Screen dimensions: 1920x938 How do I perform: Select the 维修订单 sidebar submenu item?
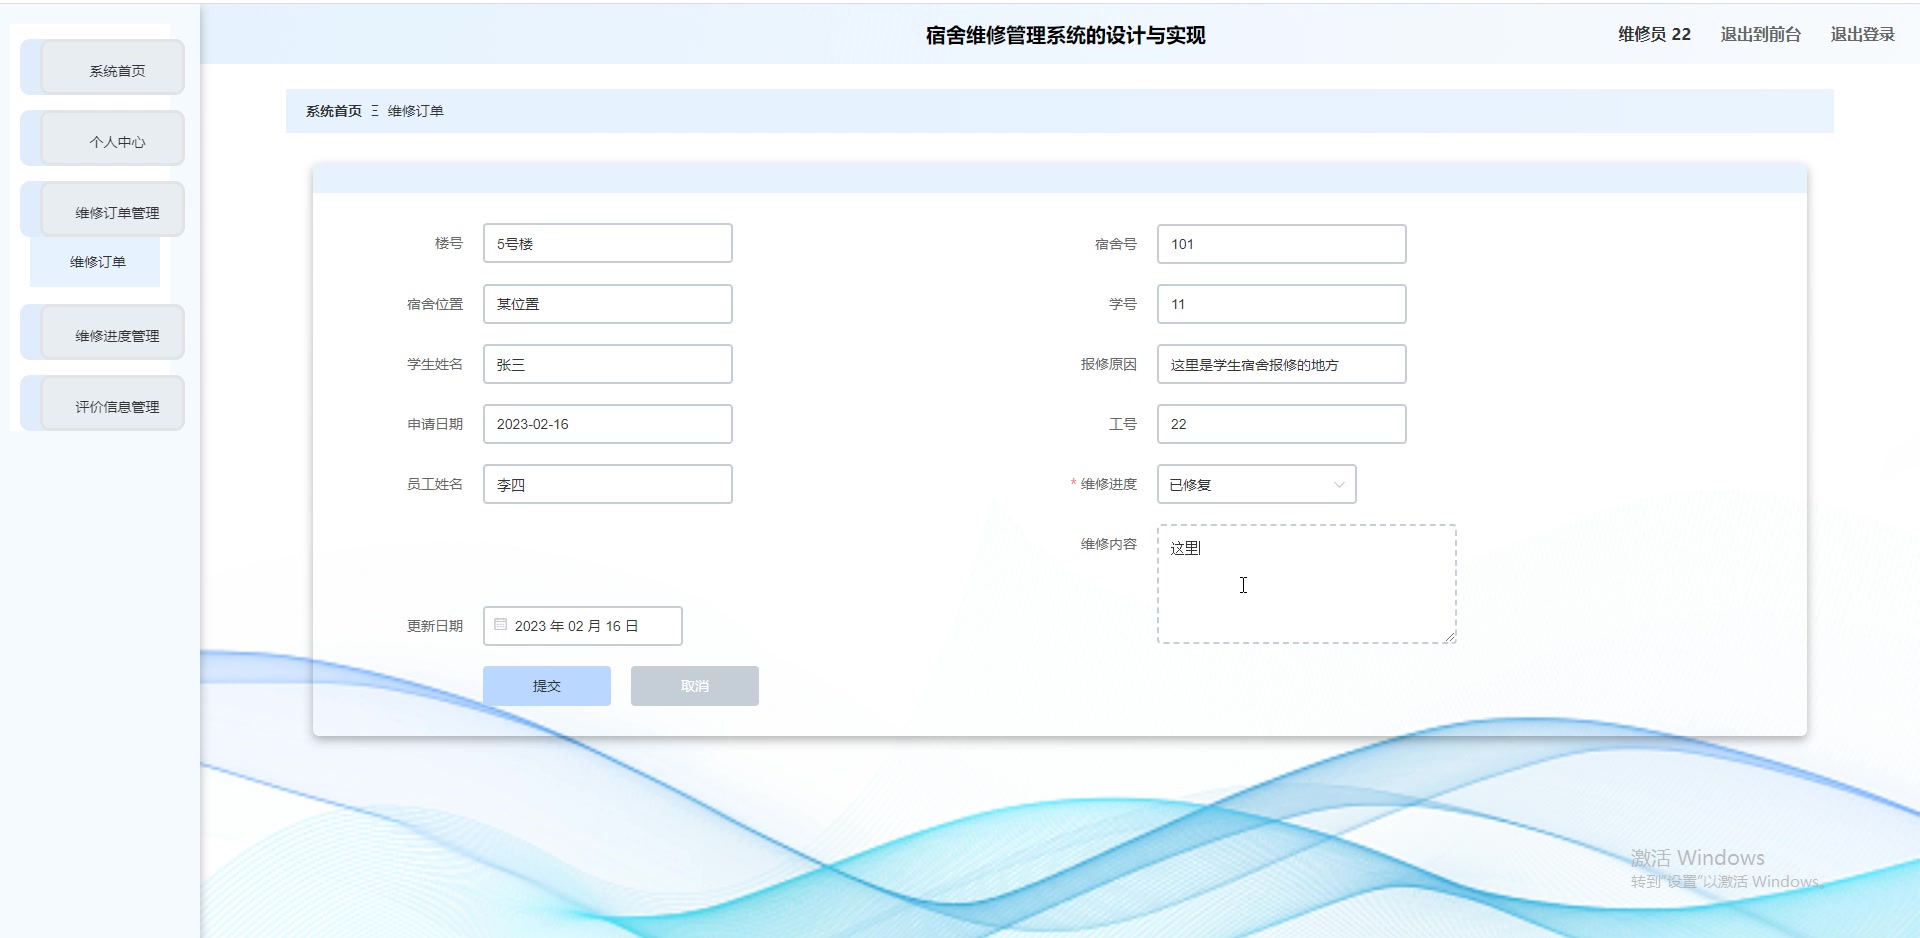click(96, 262)
